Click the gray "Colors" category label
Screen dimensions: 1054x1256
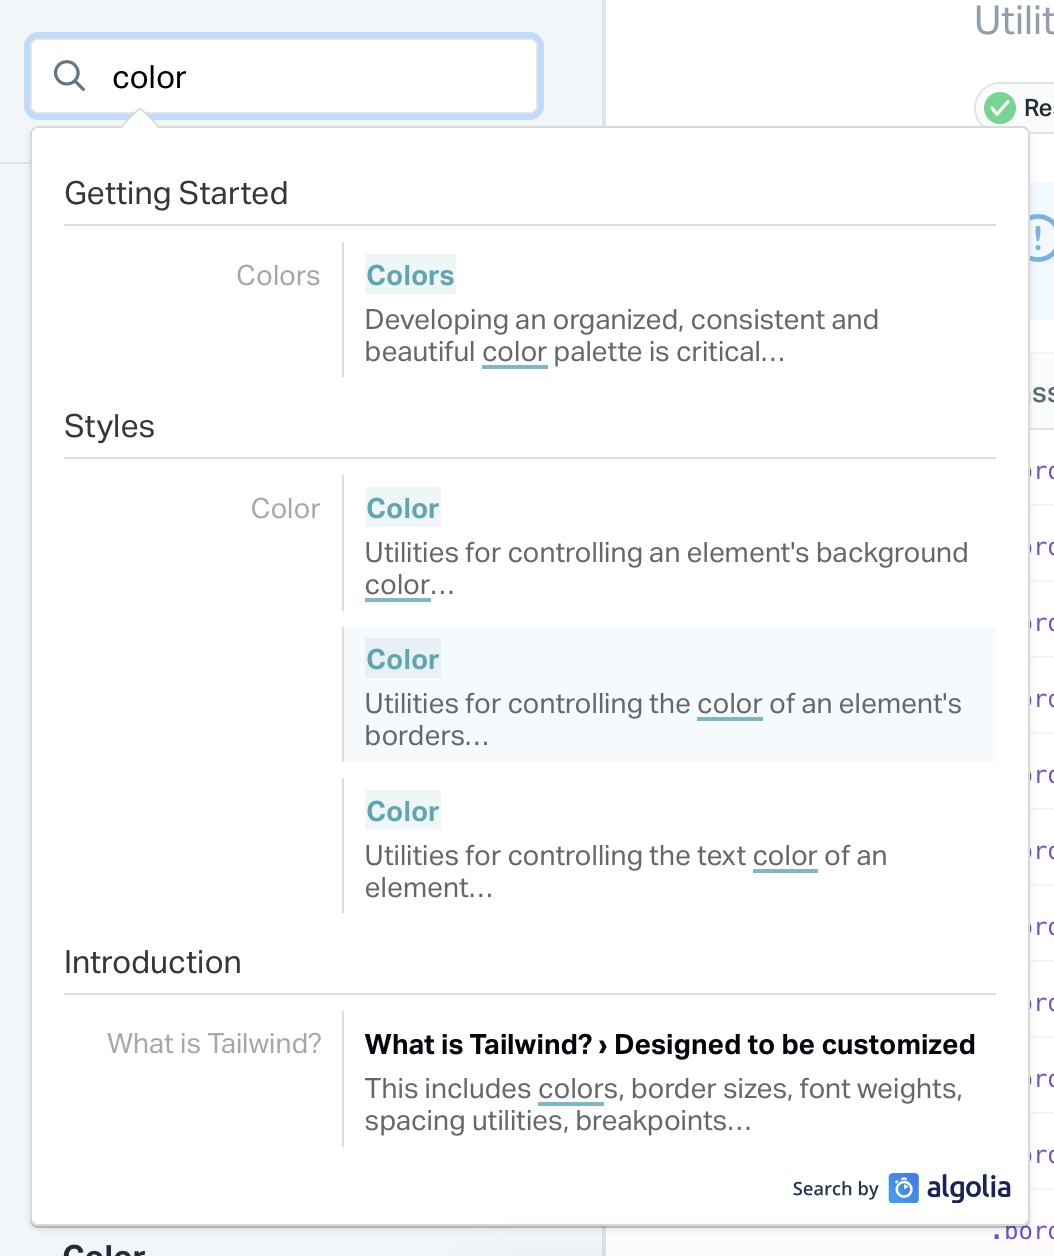click(x=278, y=276)
